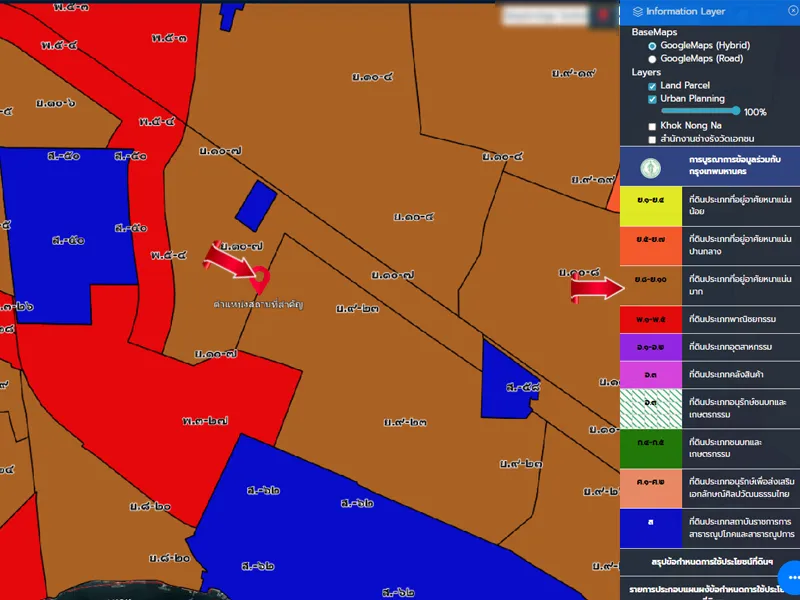Click the yellow ย.๑-ย.๔ legend swatch
Image resolution: width=800 pixels, height=600 pixels.
pos(651,206)
